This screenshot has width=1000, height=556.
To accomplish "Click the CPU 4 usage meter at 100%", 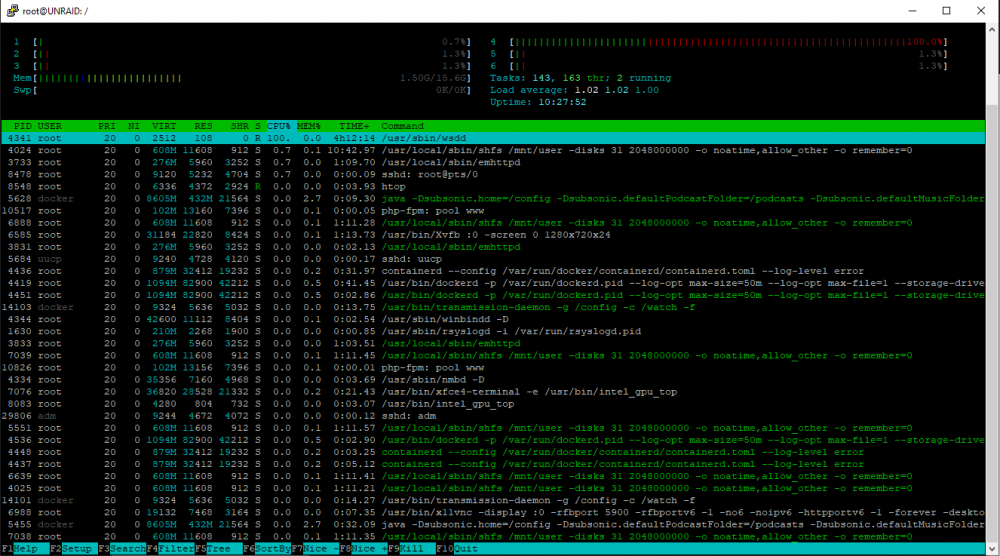I will [719, 42].
